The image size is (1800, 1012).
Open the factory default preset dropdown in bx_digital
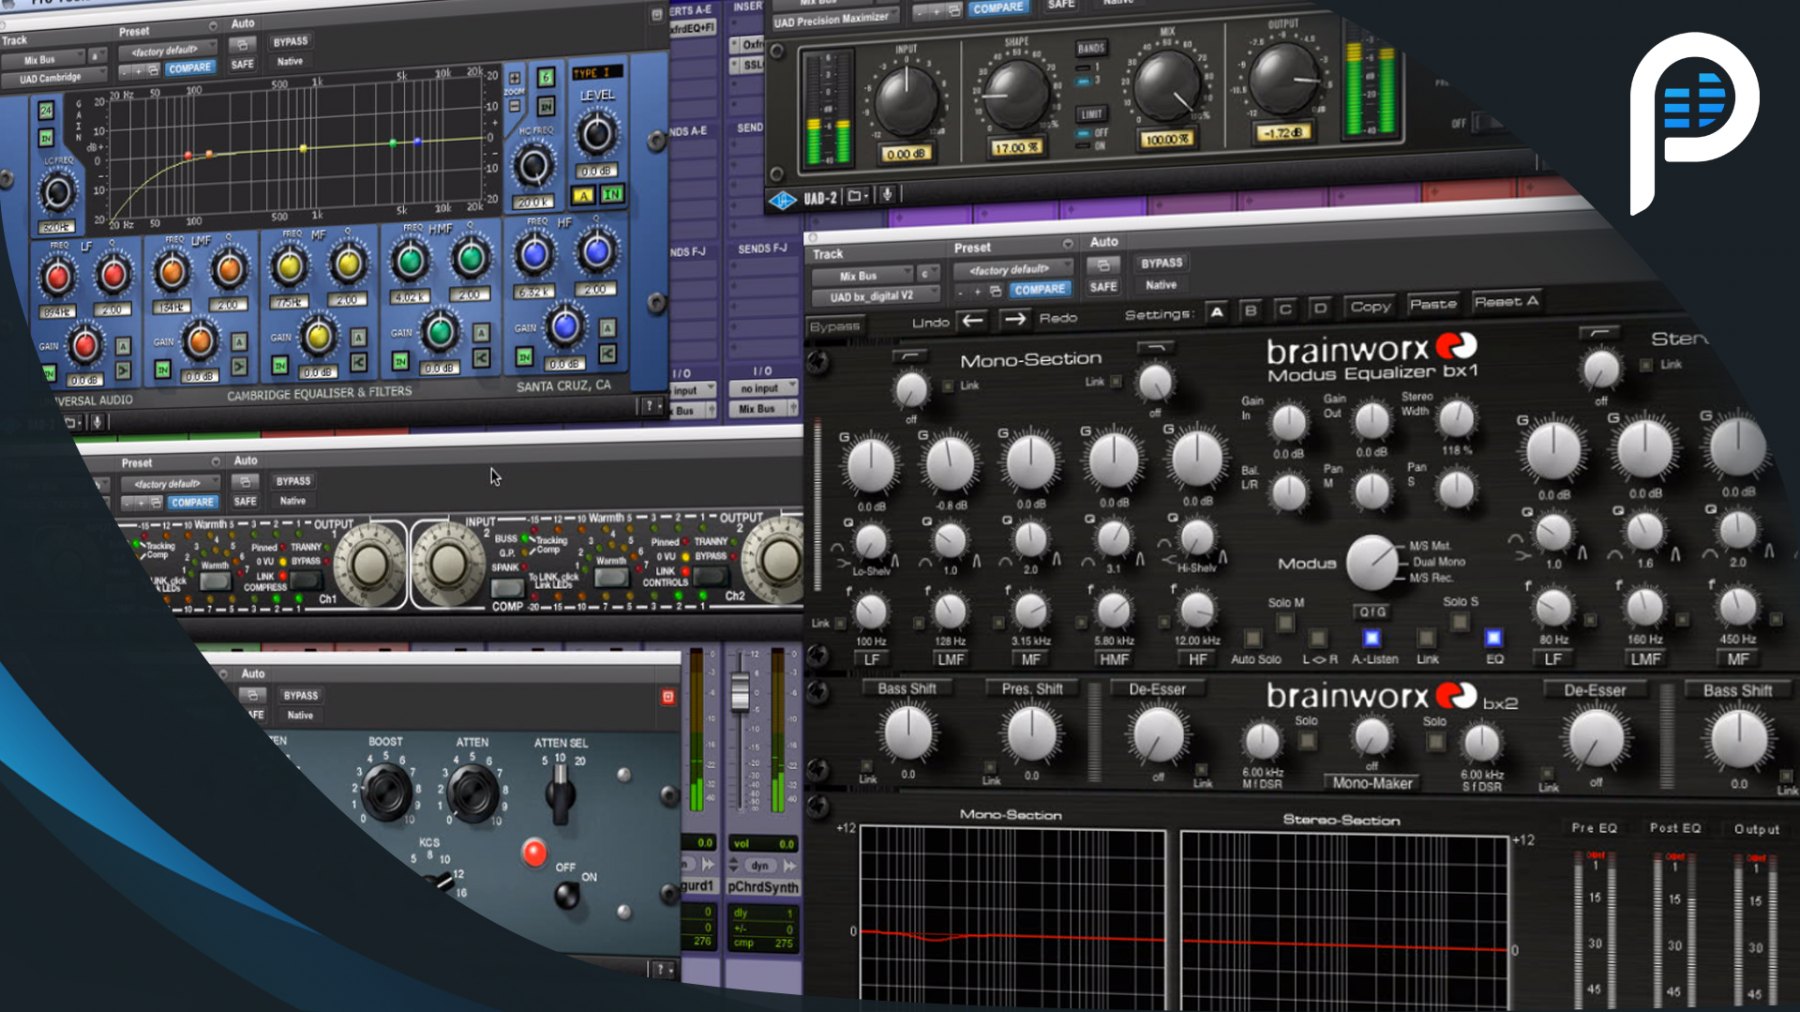click(x=1012, y=269)
